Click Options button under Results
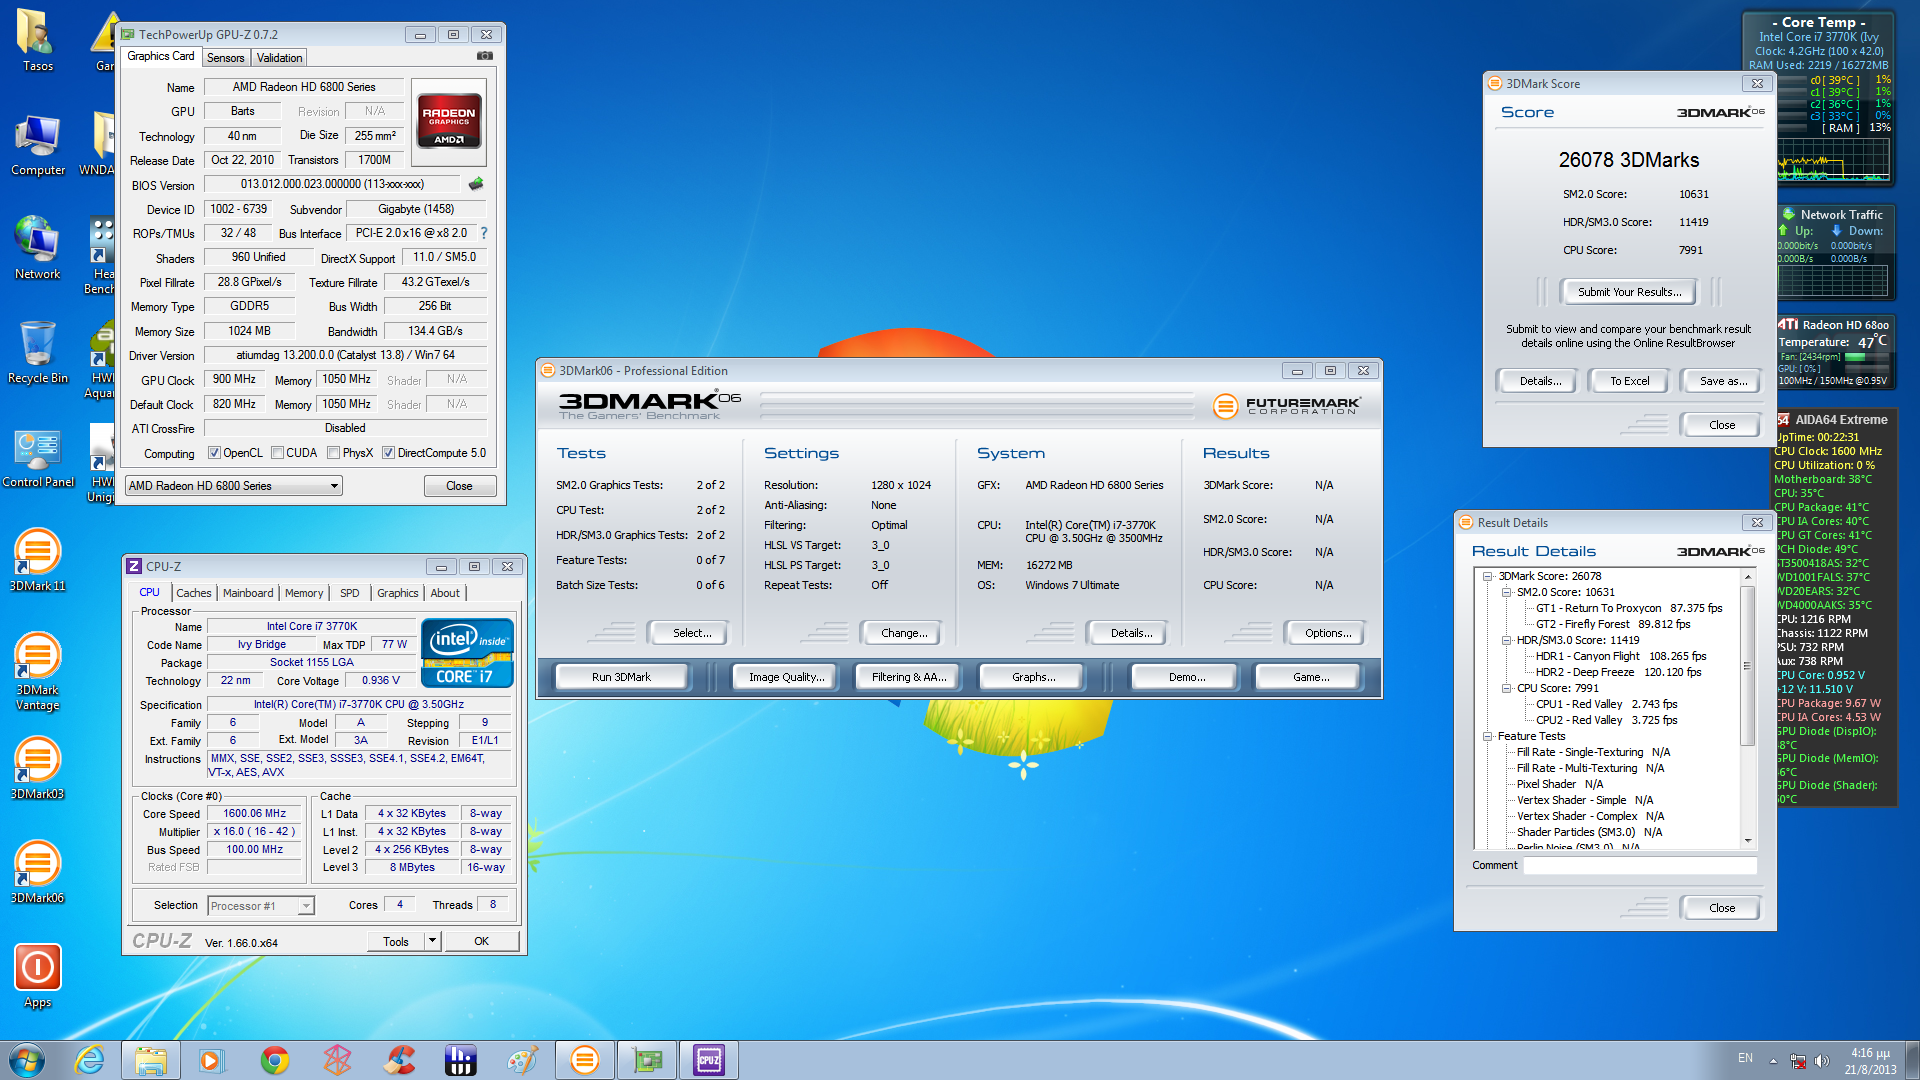 [1327, 633]
